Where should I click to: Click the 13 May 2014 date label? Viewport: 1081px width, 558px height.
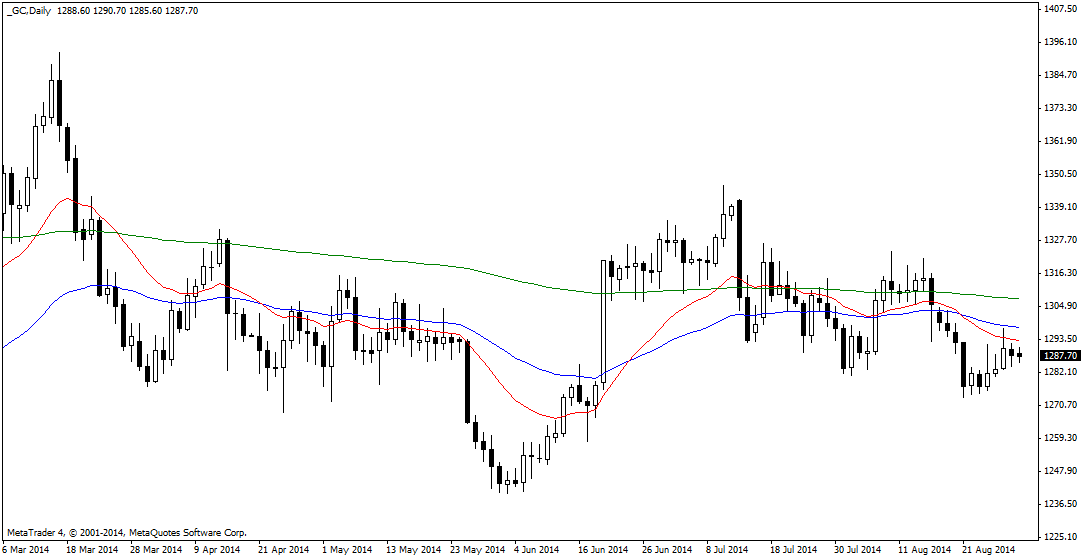(413, 550)
